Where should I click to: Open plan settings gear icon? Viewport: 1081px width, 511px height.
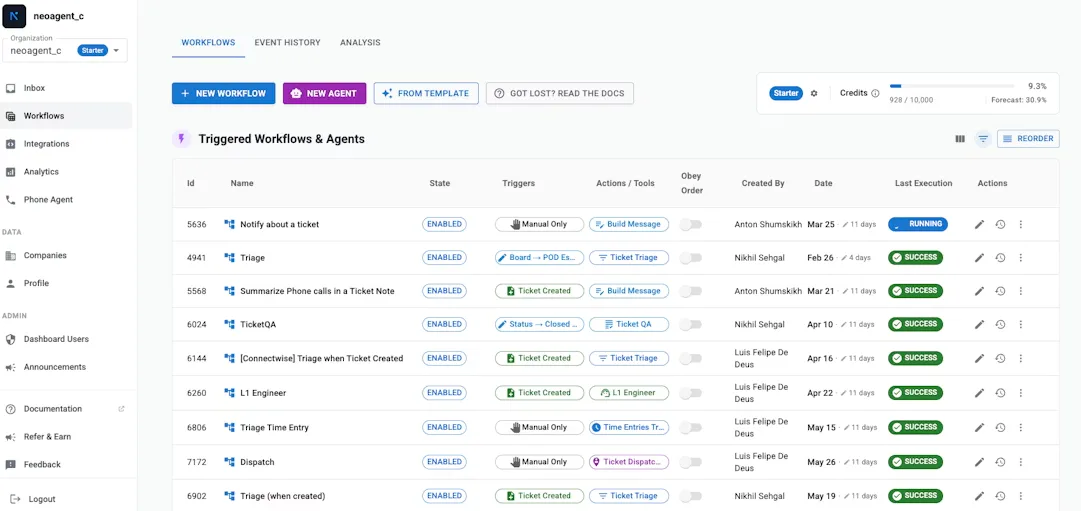click(x=814, y=93)
